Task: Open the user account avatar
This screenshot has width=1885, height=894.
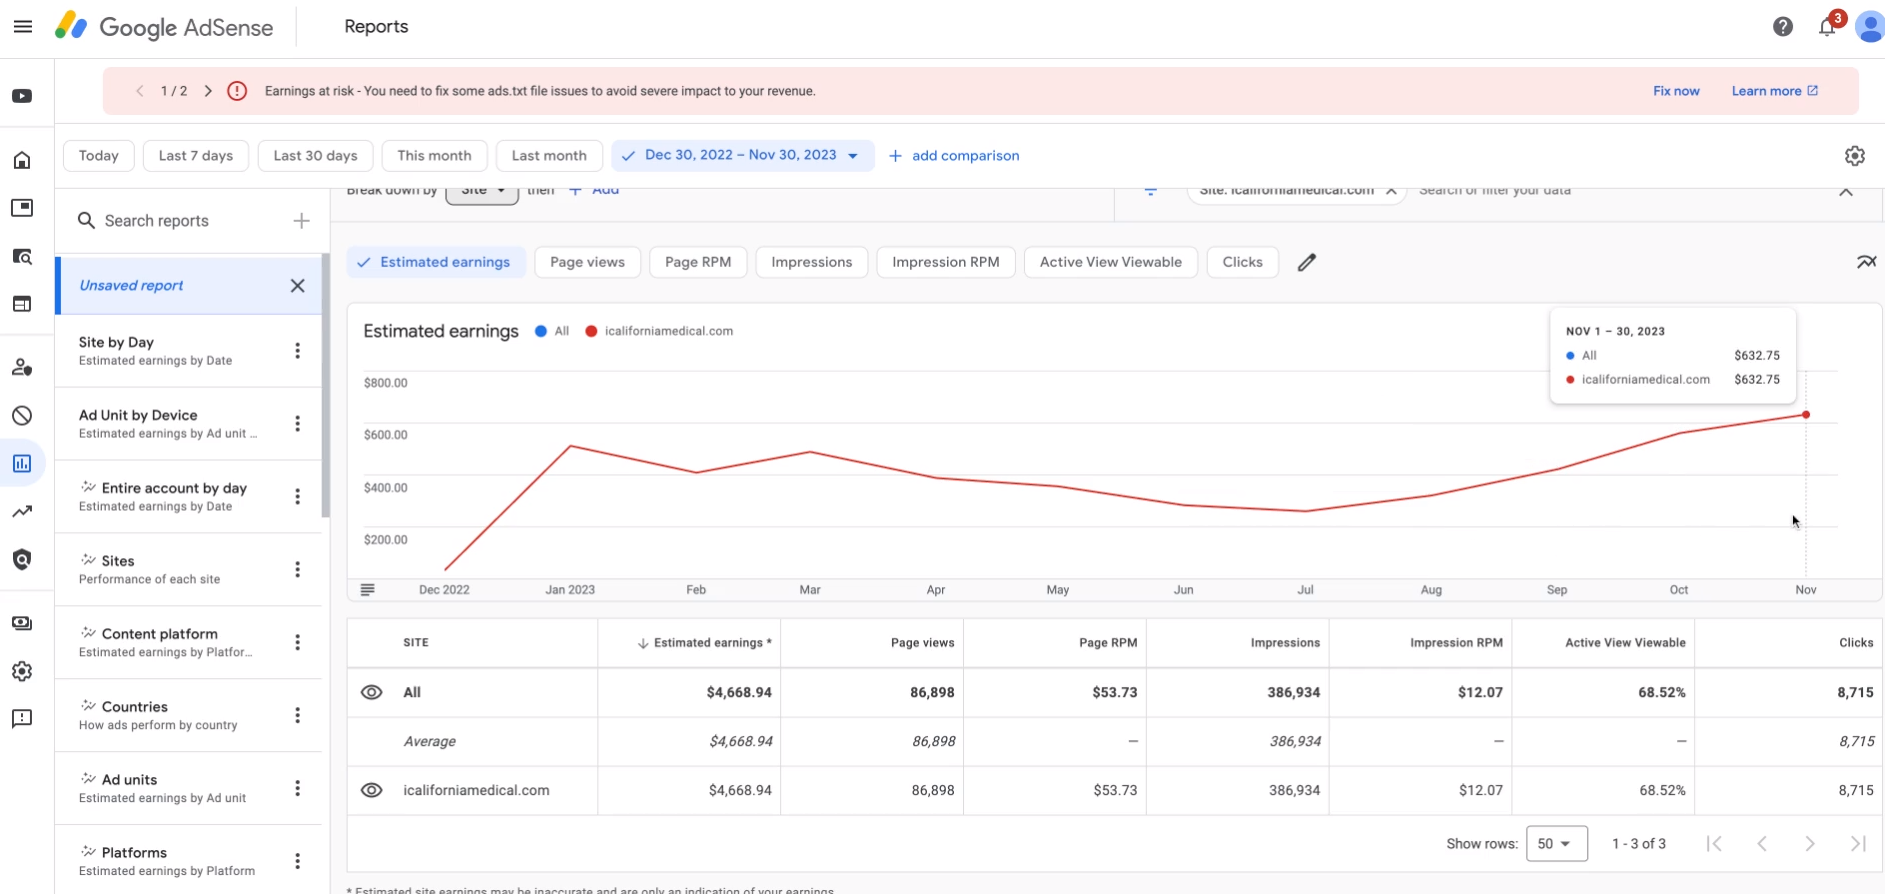Action: tap(1869, 27)
